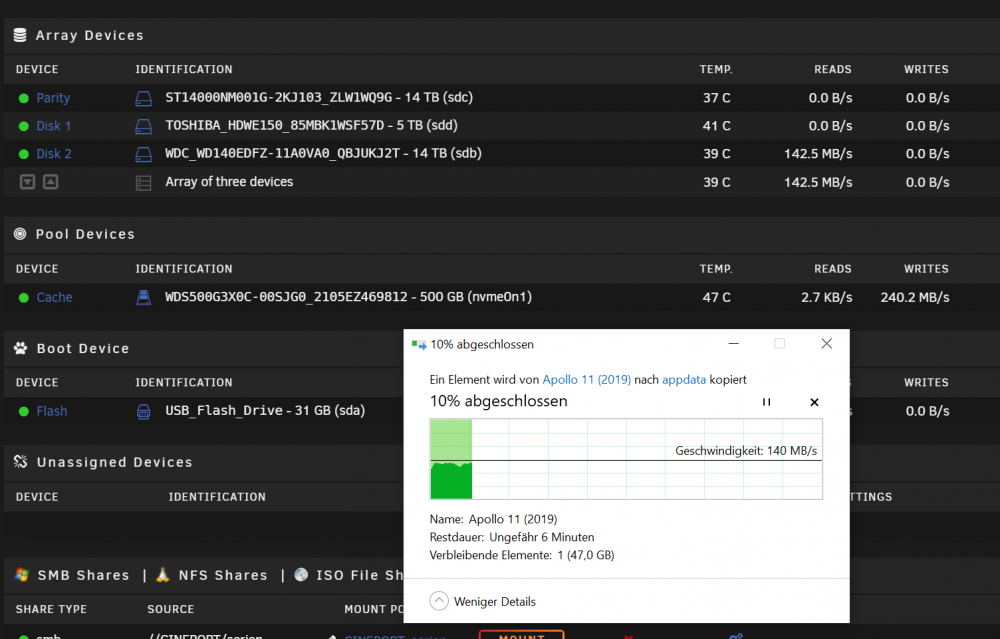Open the Cache device link
Viewport: 1000px width, 639px height.
click(54, 297)
